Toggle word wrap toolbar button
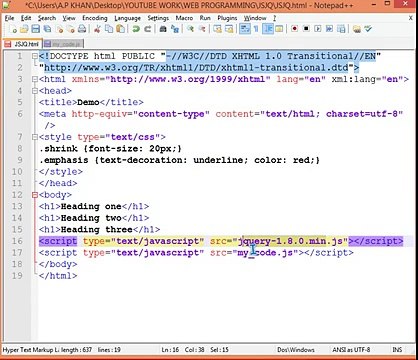This screenshot has height=360, width=418. (x=245, y=29)
